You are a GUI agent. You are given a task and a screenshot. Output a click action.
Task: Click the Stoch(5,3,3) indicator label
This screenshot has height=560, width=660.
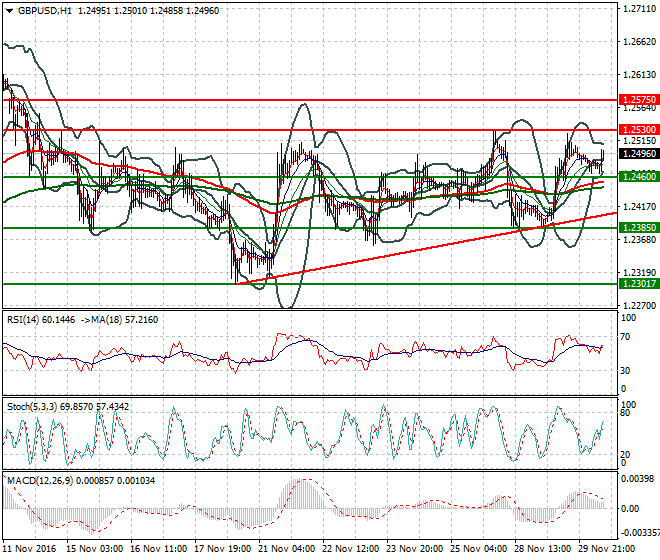[32, 407]
